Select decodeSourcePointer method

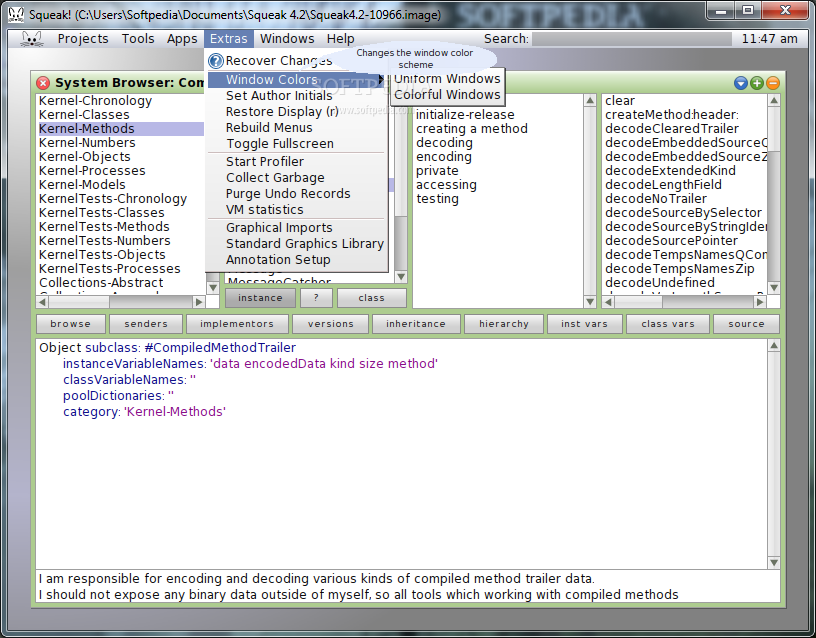click(x=671, y=240)
